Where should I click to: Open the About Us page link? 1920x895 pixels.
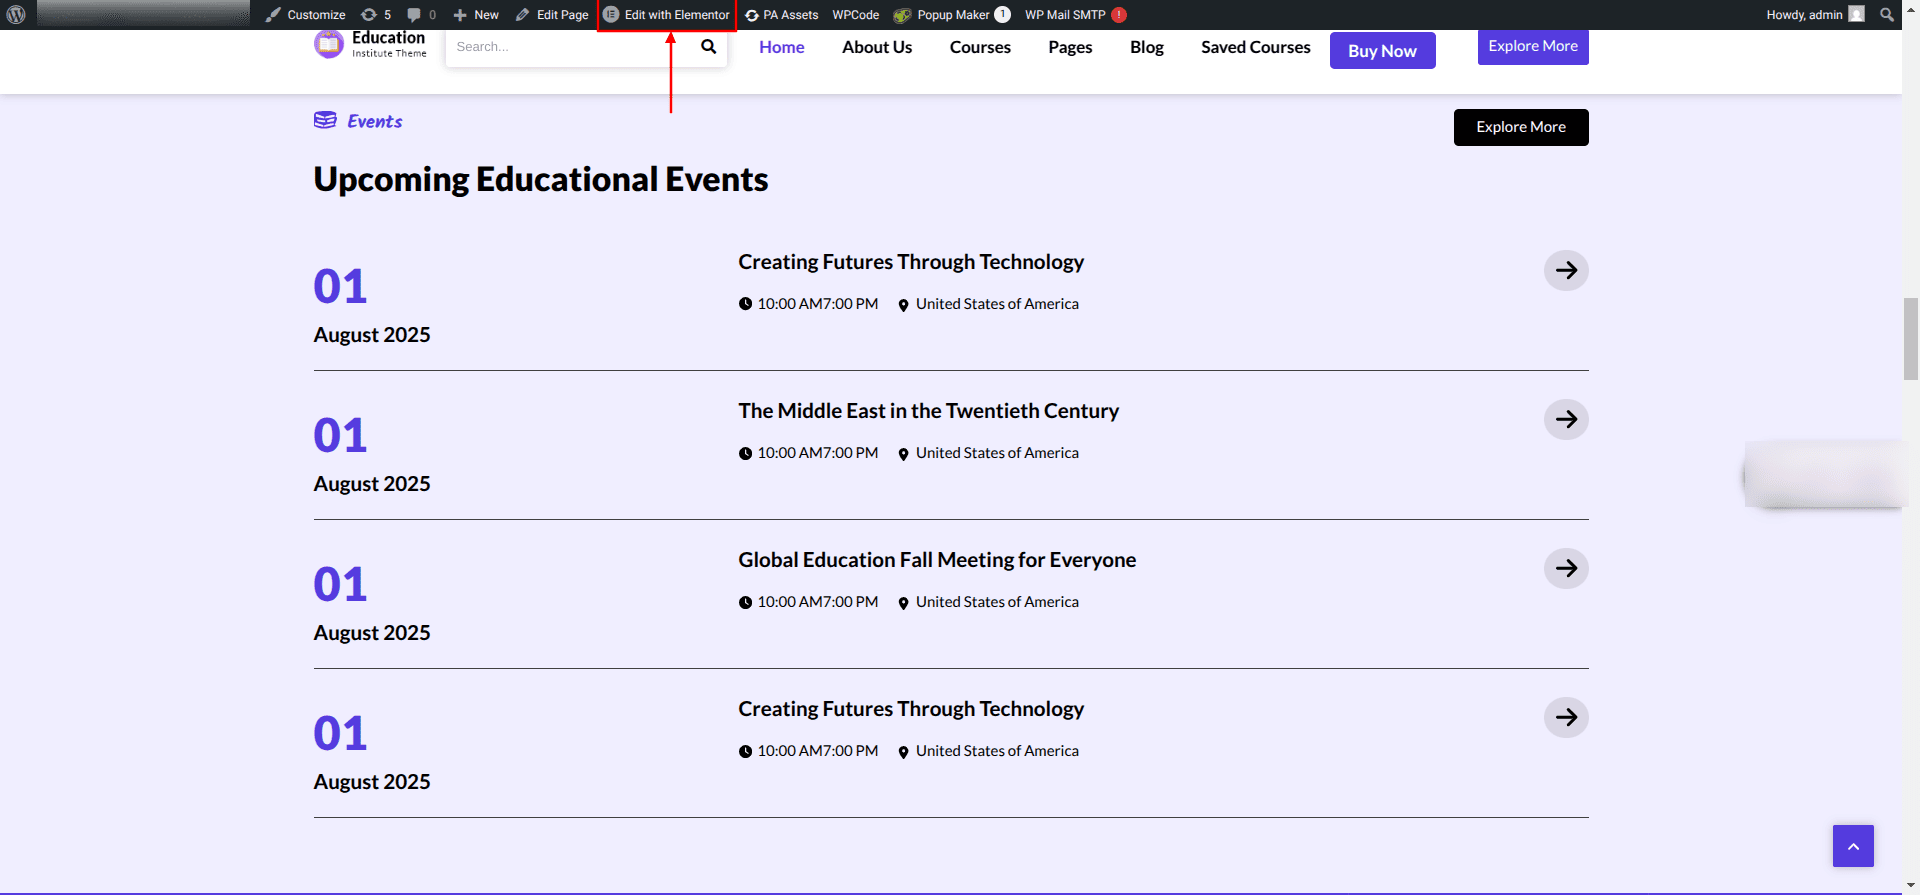click(877, 47)
